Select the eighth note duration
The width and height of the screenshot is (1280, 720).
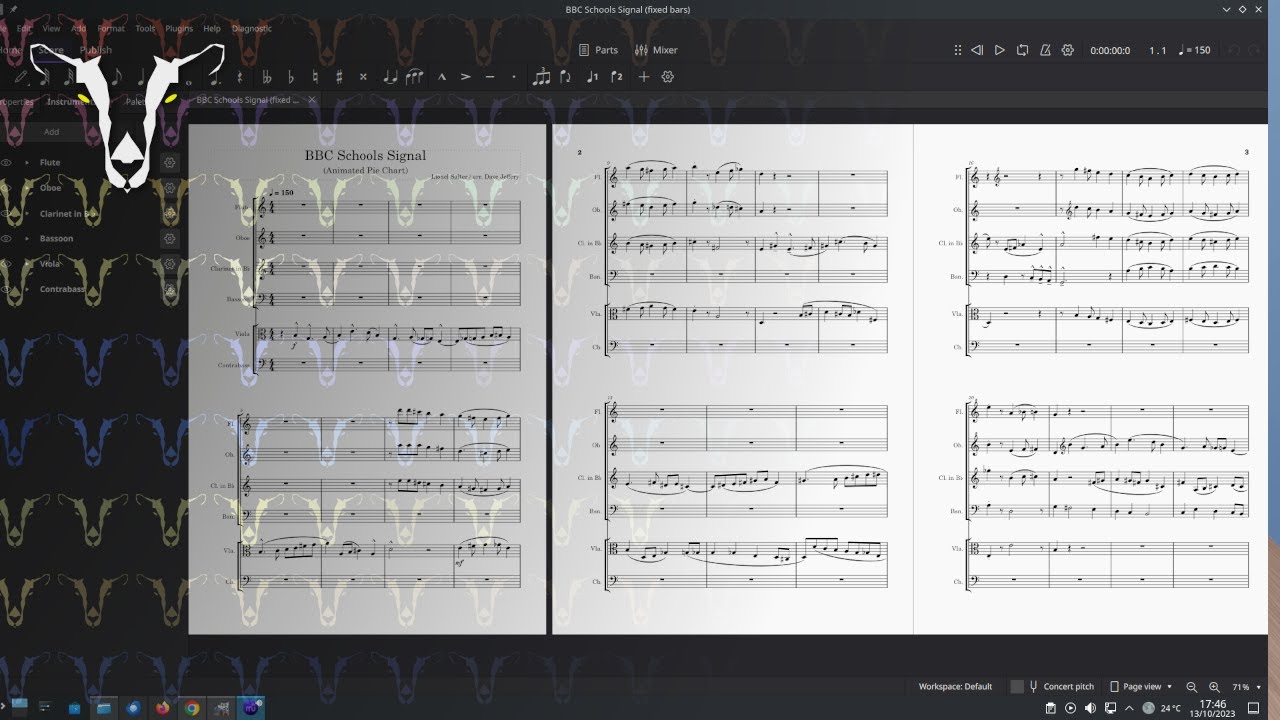(x=117, y=77)
